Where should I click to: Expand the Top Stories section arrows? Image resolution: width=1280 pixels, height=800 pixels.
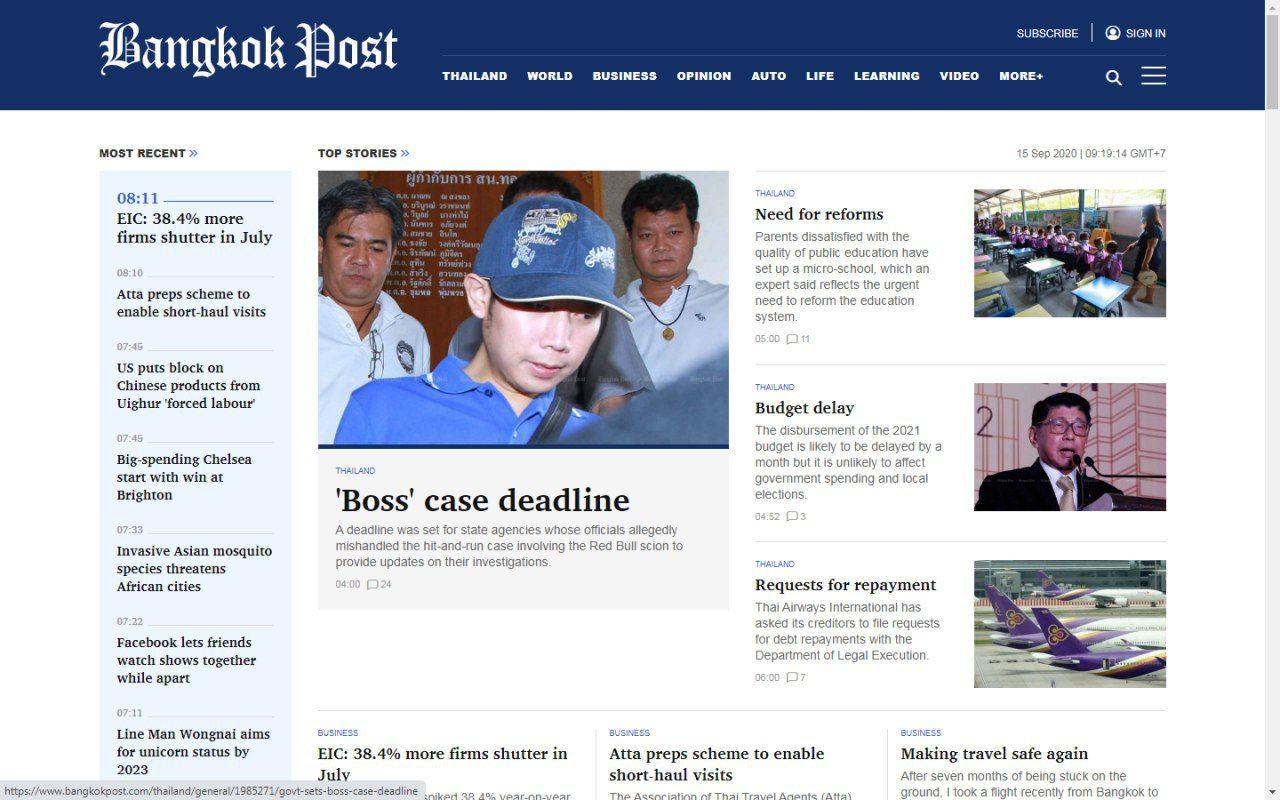pyautogui.click(x=405, y=153)
